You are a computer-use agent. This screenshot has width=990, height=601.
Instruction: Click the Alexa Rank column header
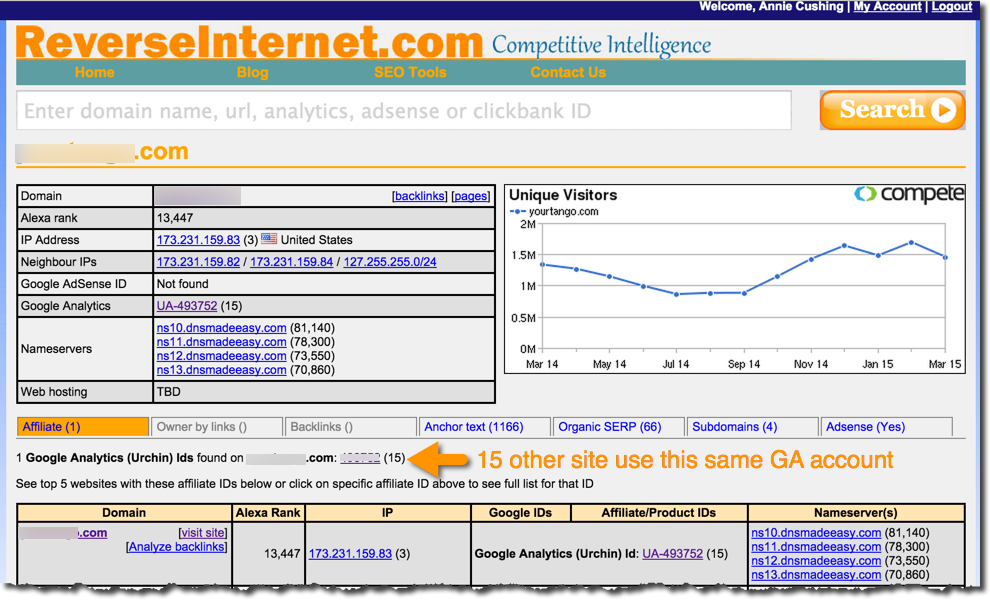pyautogui.click(x=268, y=513)
